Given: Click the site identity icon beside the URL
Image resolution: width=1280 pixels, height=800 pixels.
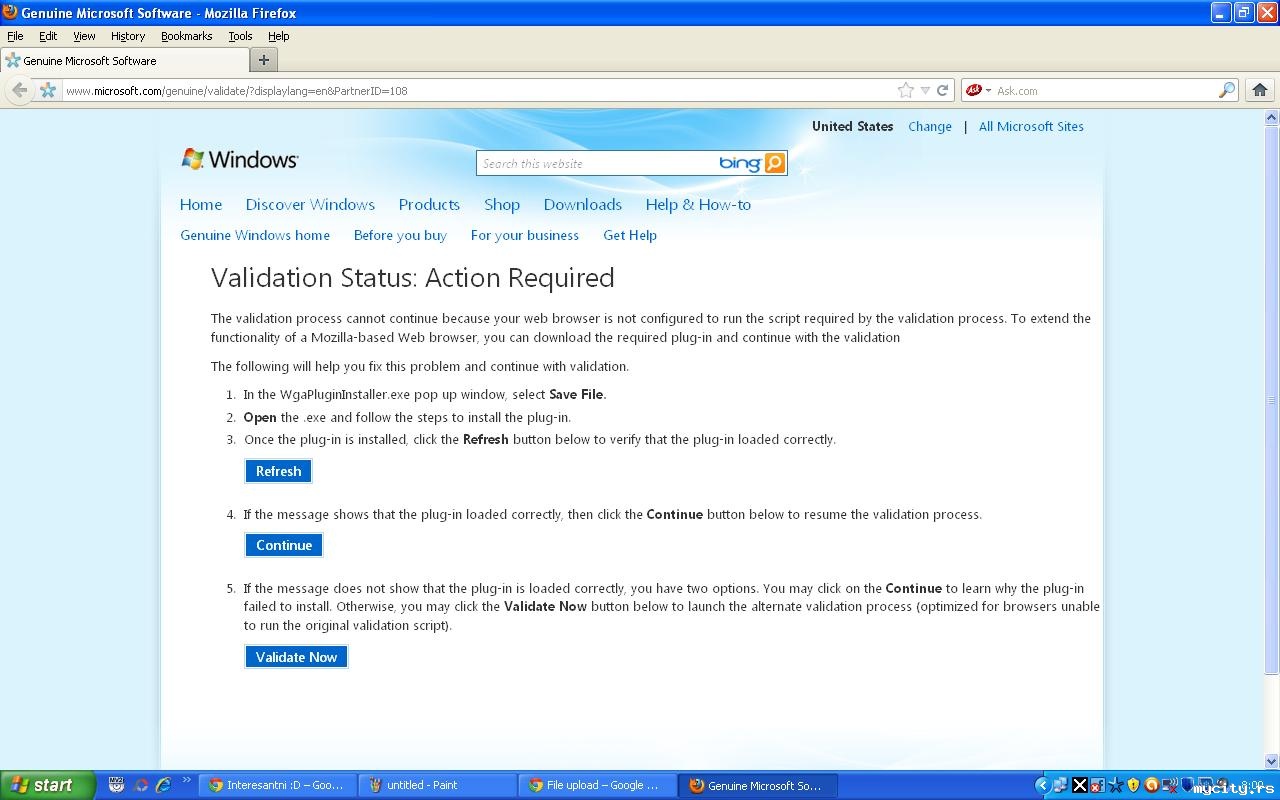Looking at the screenshot, I should [x=47, y=90].
